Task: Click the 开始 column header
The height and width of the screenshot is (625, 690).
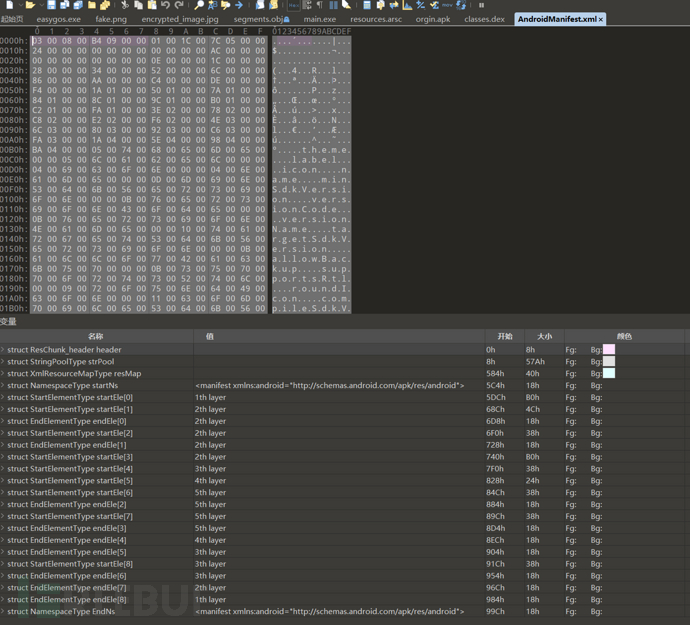Action: (505, 336)
